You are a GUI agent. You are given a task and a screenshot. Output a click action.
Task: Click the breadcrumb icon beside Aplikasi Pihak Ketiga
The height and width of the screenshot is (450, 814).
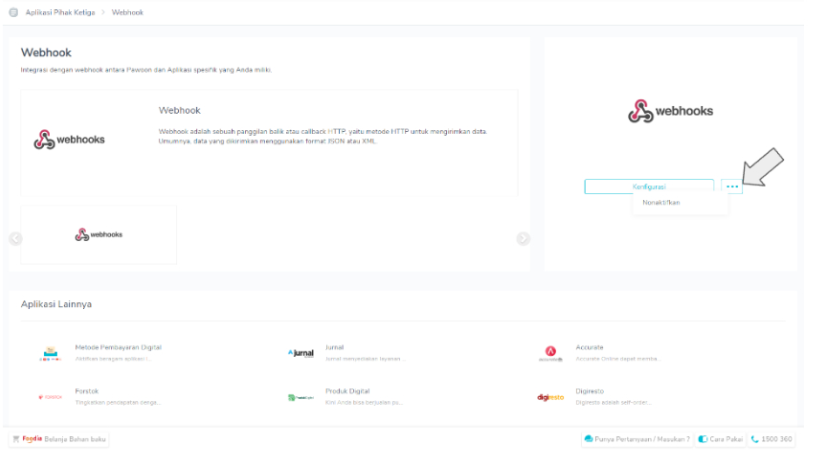[x=13, y=12]
